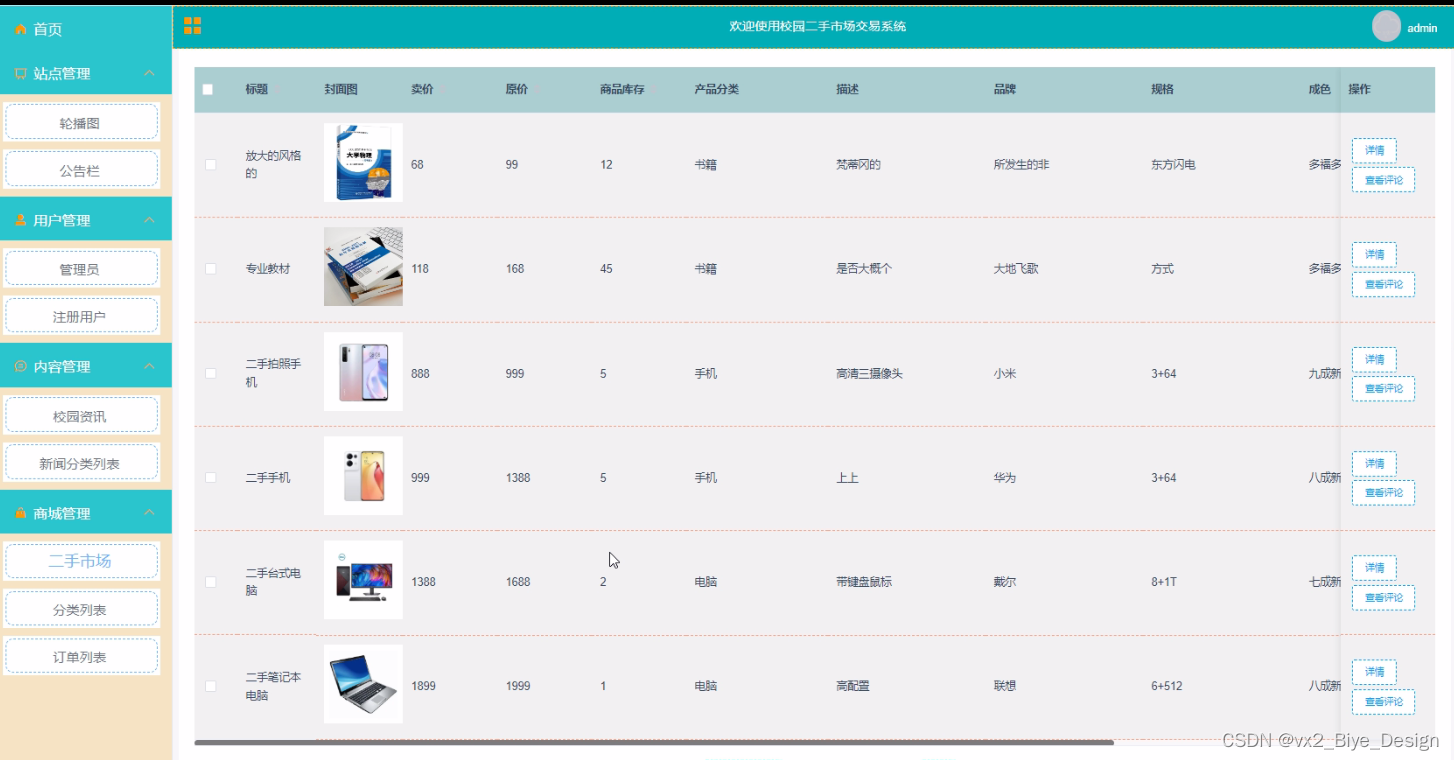
Task: Toggle the orange grid menu icon
Action: pyautogui.click(x=193, y=26)
